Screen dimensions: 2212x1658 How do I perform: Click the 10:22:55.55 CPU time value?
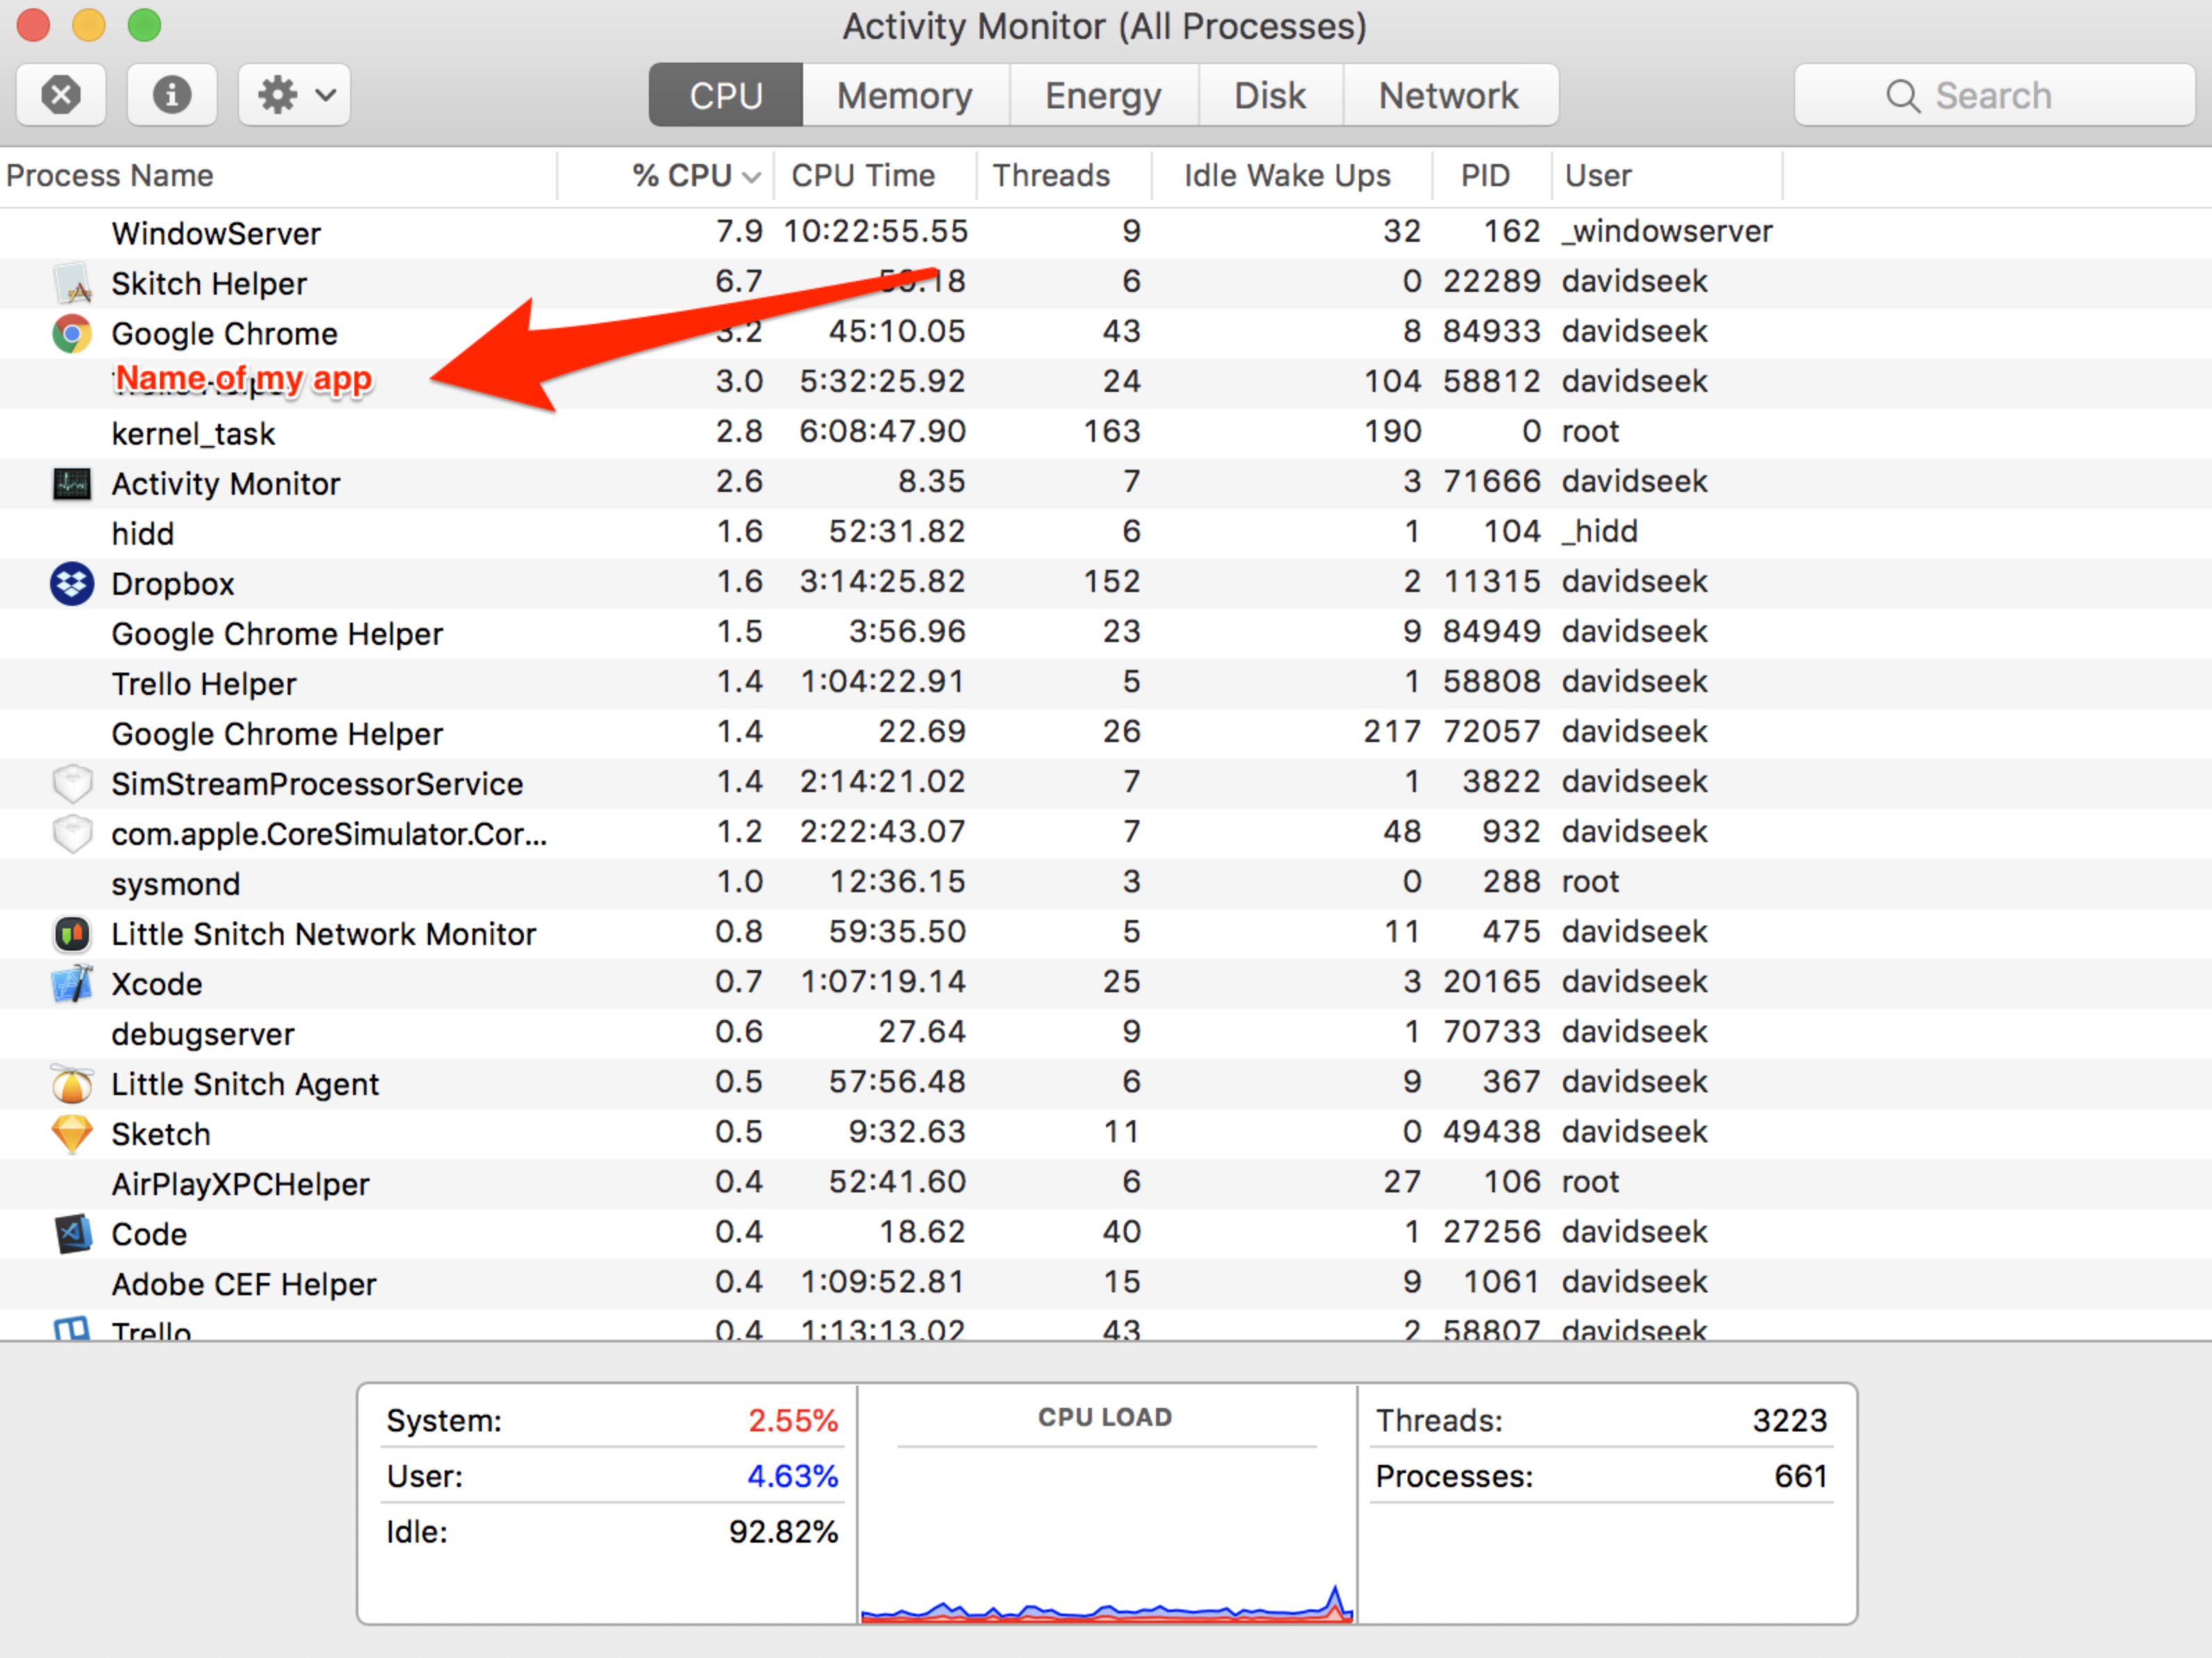[876, 231]
